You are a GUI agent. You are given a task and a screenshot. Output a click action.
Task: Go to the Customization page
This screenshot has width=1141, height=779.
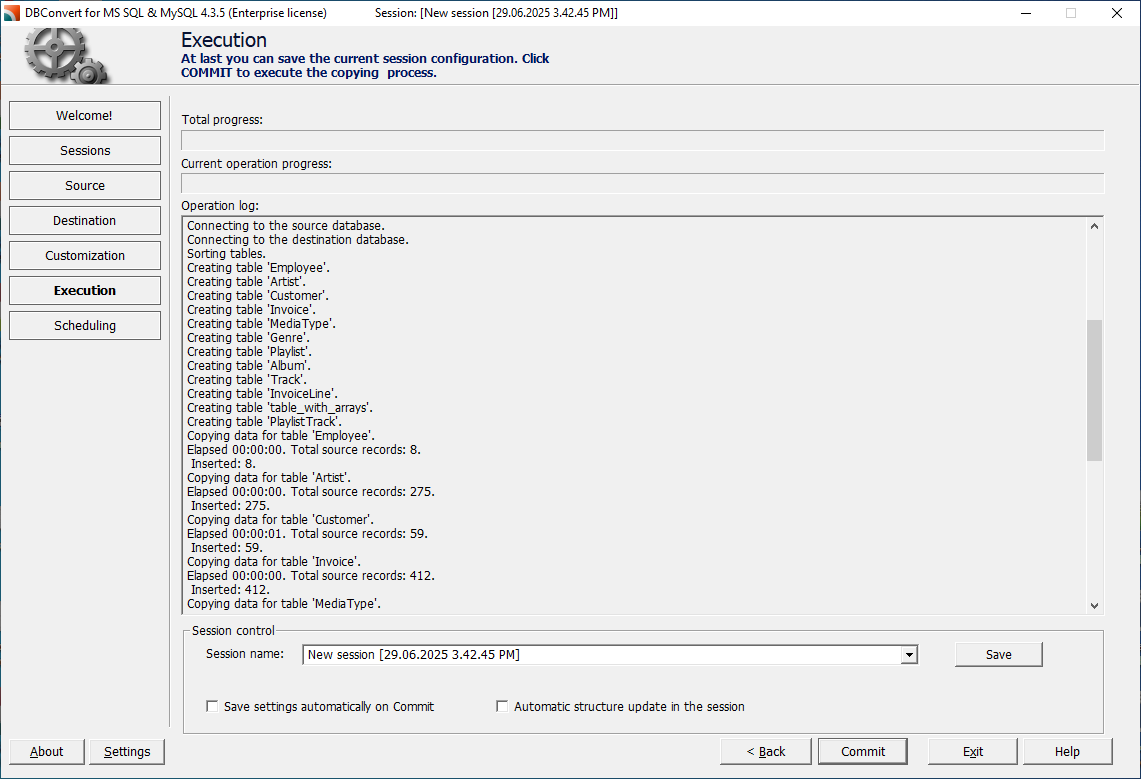(x=84, y=255)
